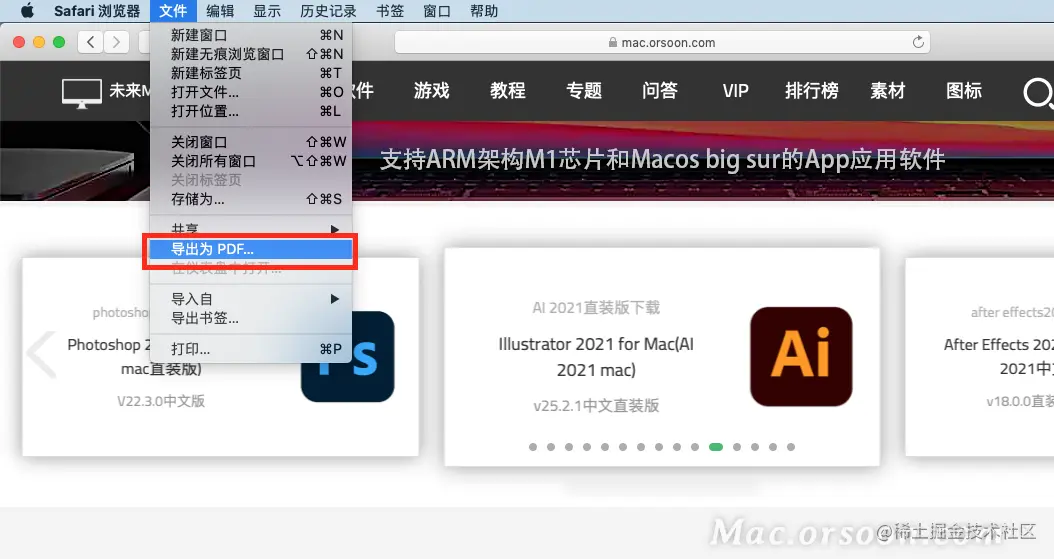The image size is (1054, 559).
Task: Click the site search magnifier icon
Action: (x=1038, y=93)
